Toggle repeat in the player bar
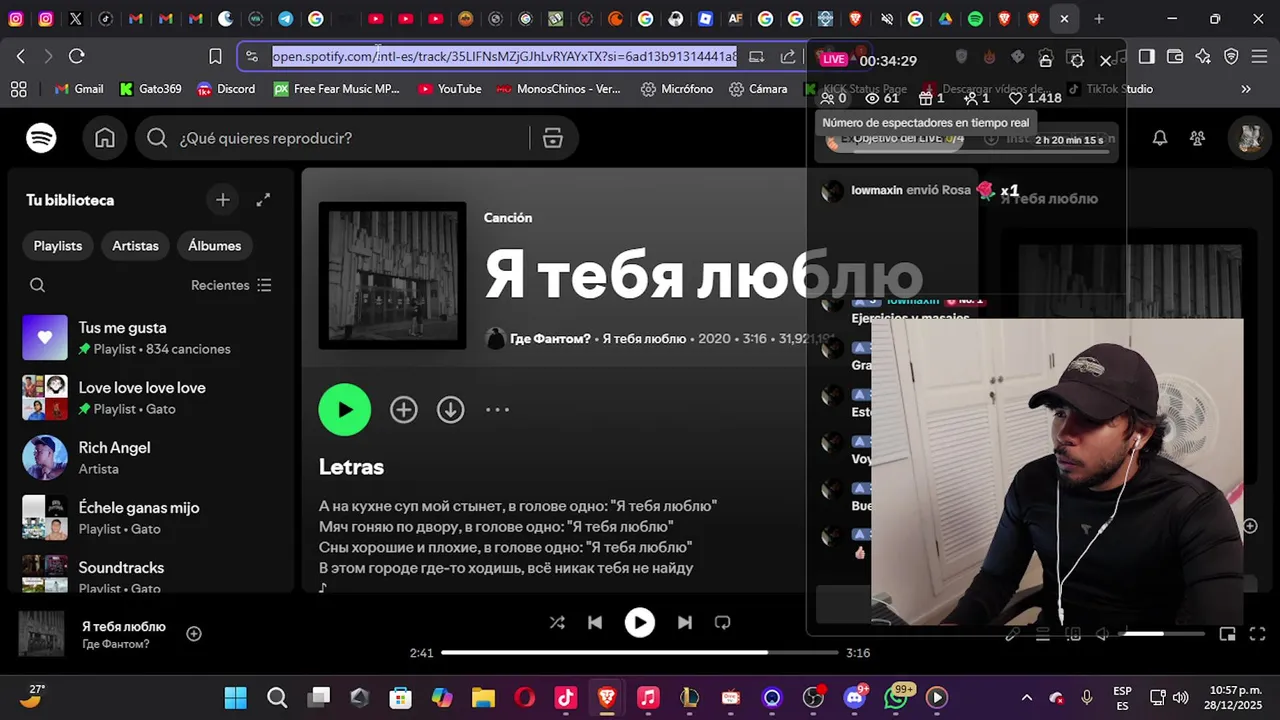This screenshot has height=720, width=1280. coord(723,622)
